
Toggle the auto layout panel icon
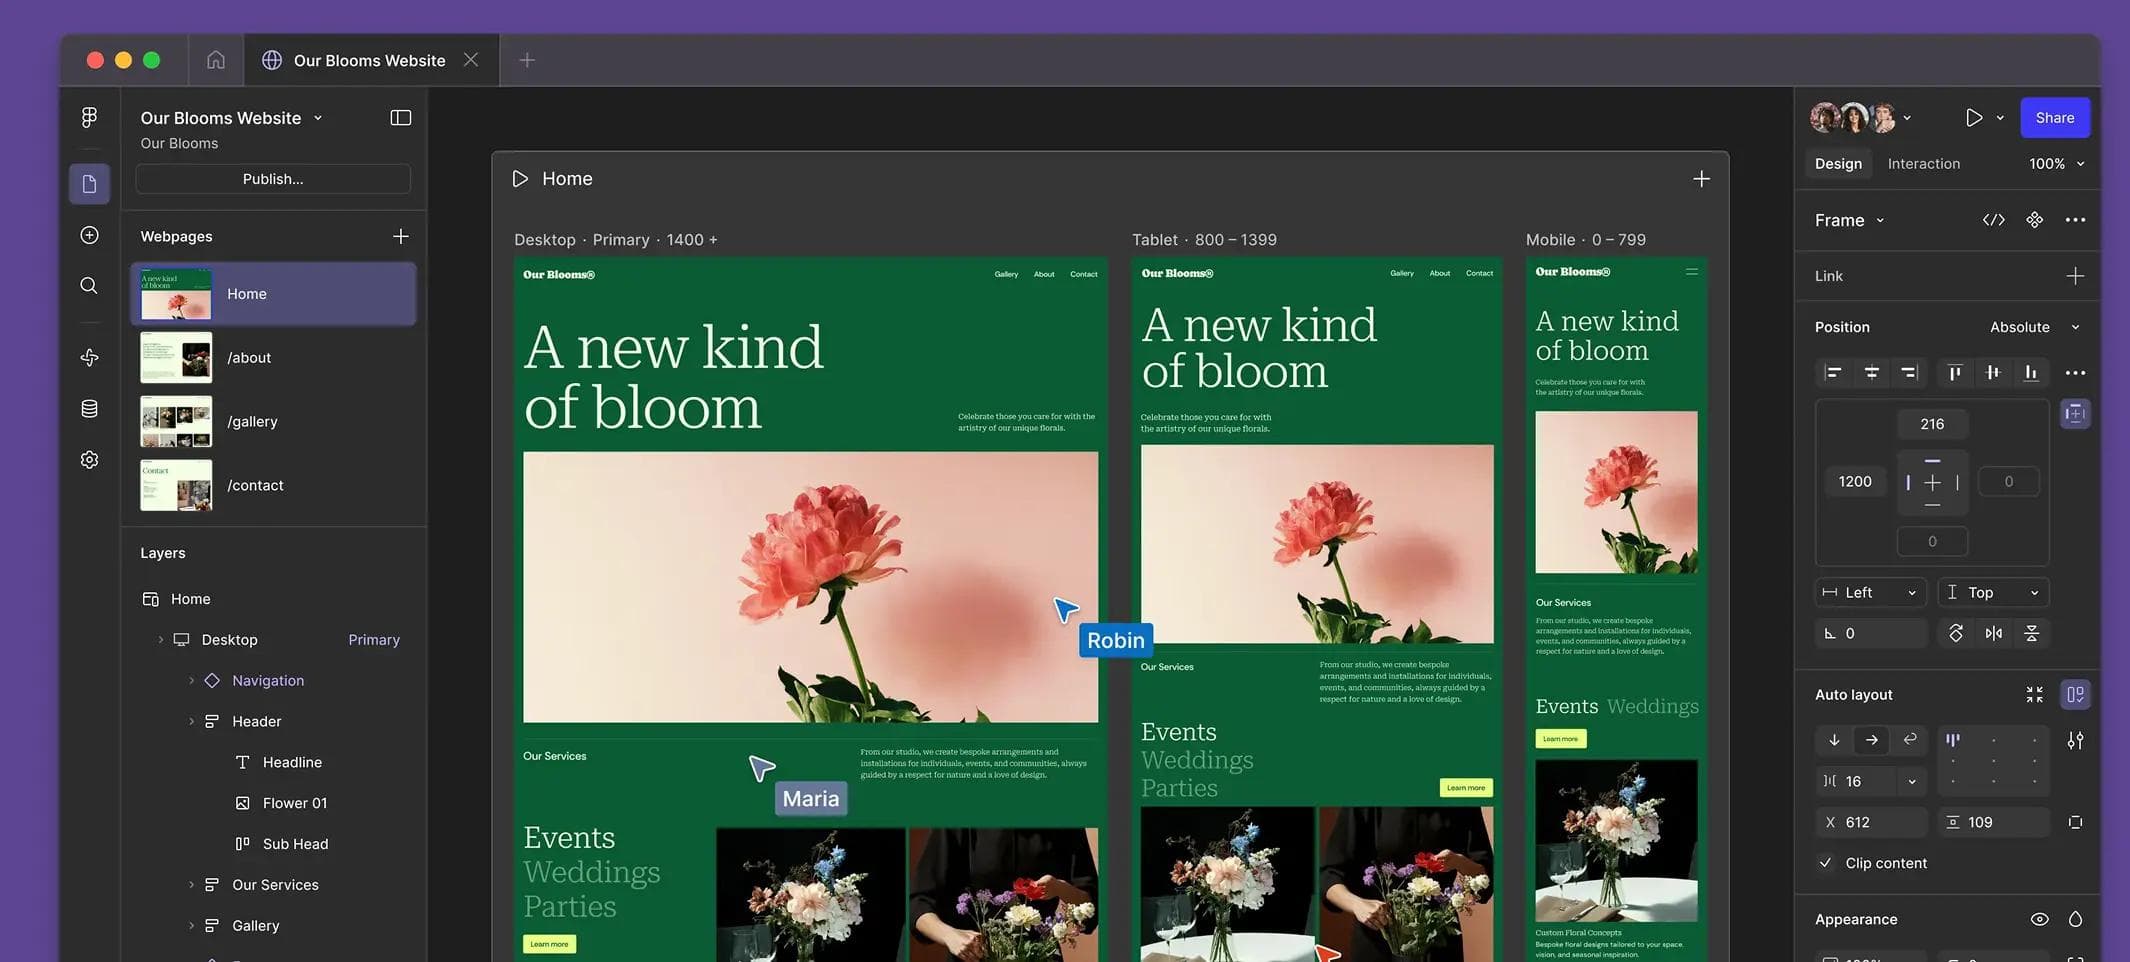click(x=2075, y=694)
